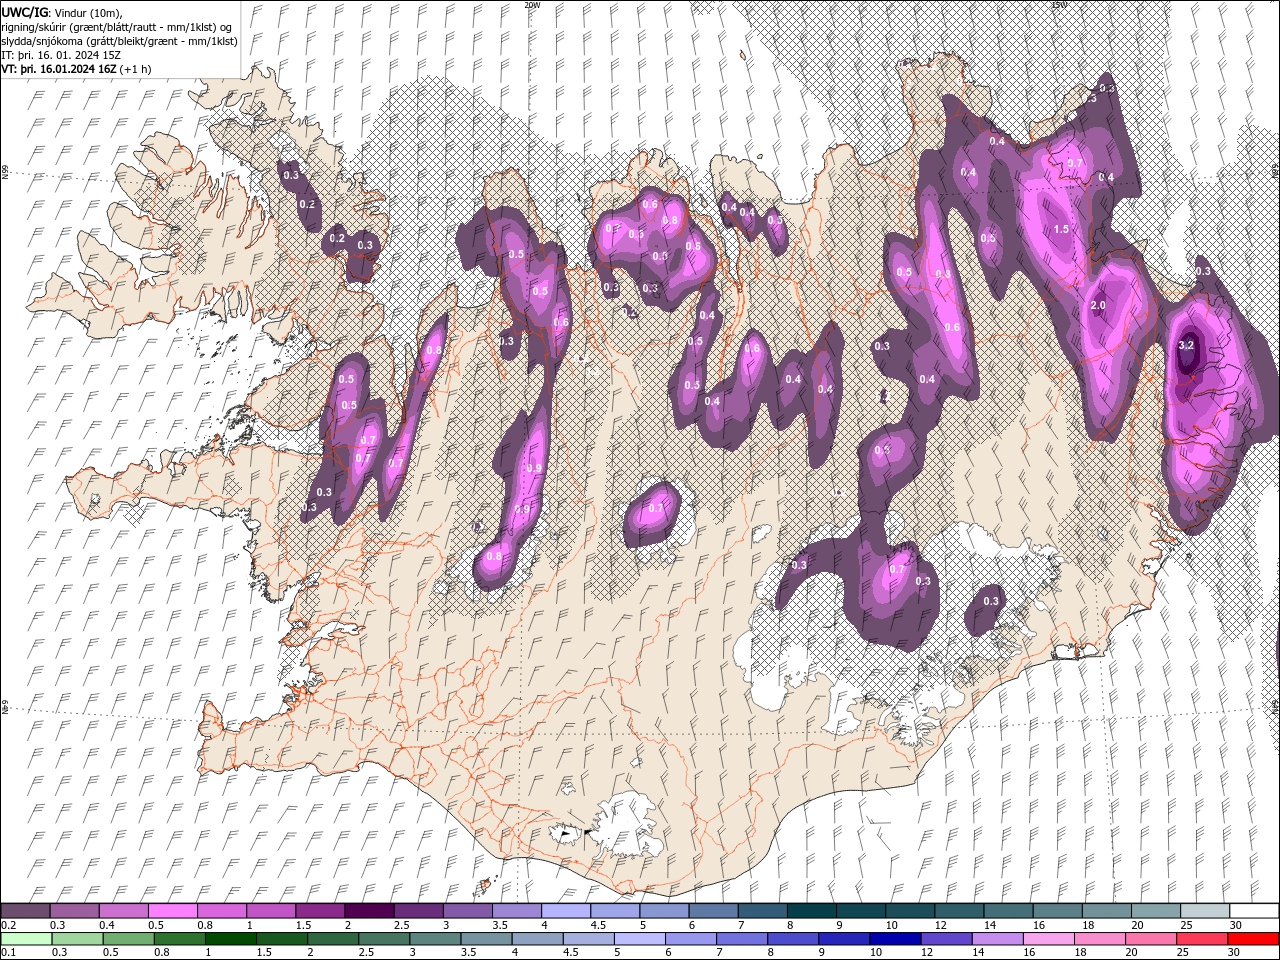The width and height of the screenshot is (1280, 960).
Task: Click bottom-row deep blue swatch between 10 and 12
Action: (x=896, y=939)
